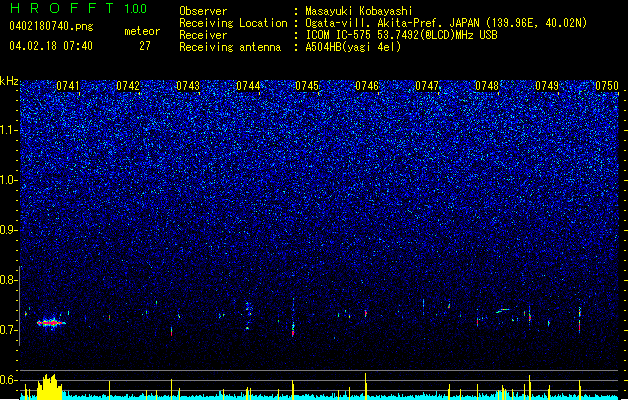Click the 0.7 kHz frequency axis label

(9, 330)
